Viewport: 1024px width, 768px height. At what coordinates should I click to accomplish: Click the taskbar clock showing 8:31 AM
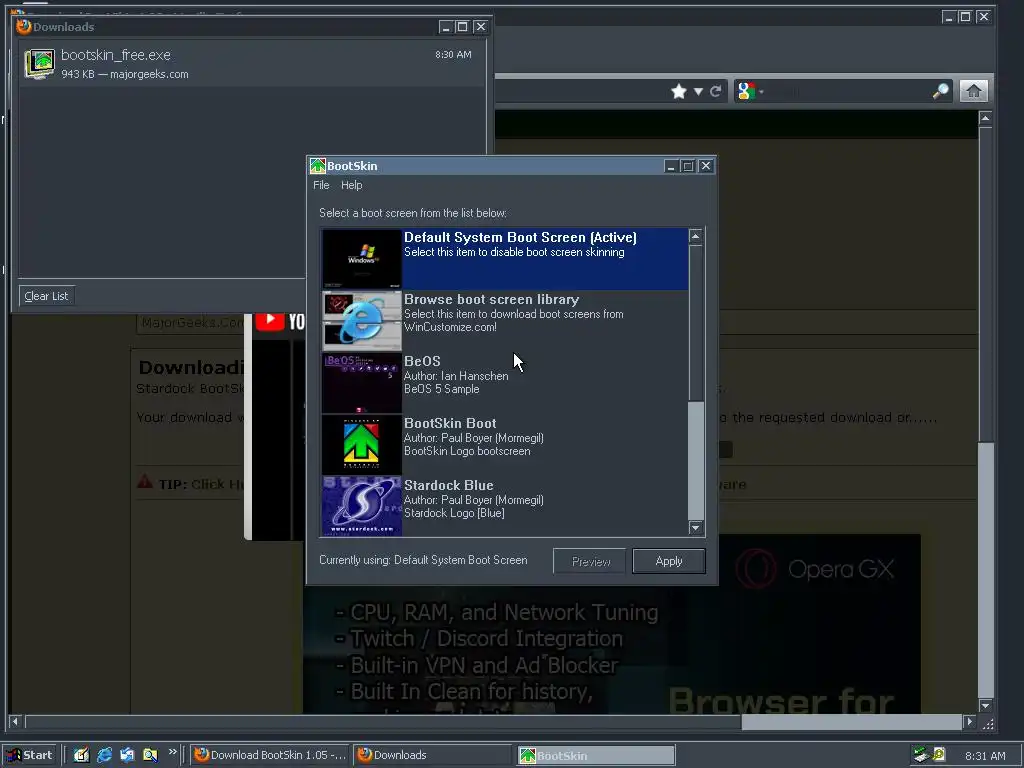point(985,756)
